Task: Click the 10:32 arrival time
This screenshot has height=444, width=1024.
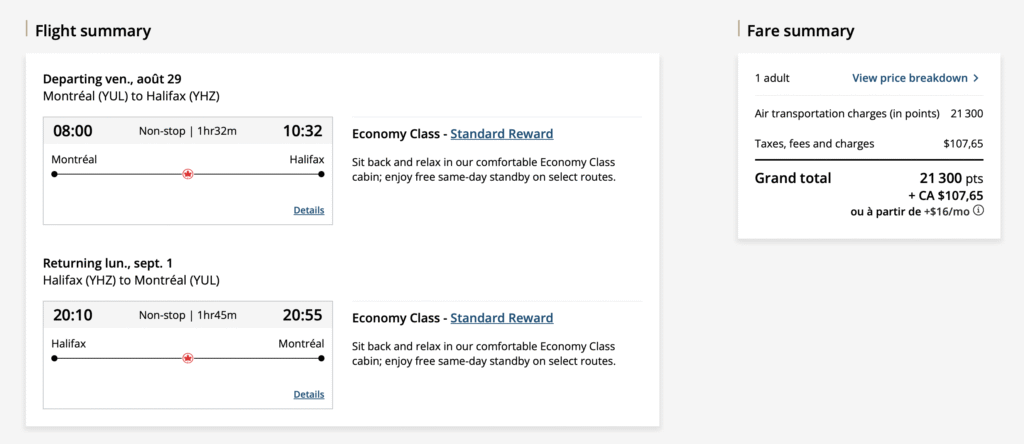Action: click(x=302, y=131)
